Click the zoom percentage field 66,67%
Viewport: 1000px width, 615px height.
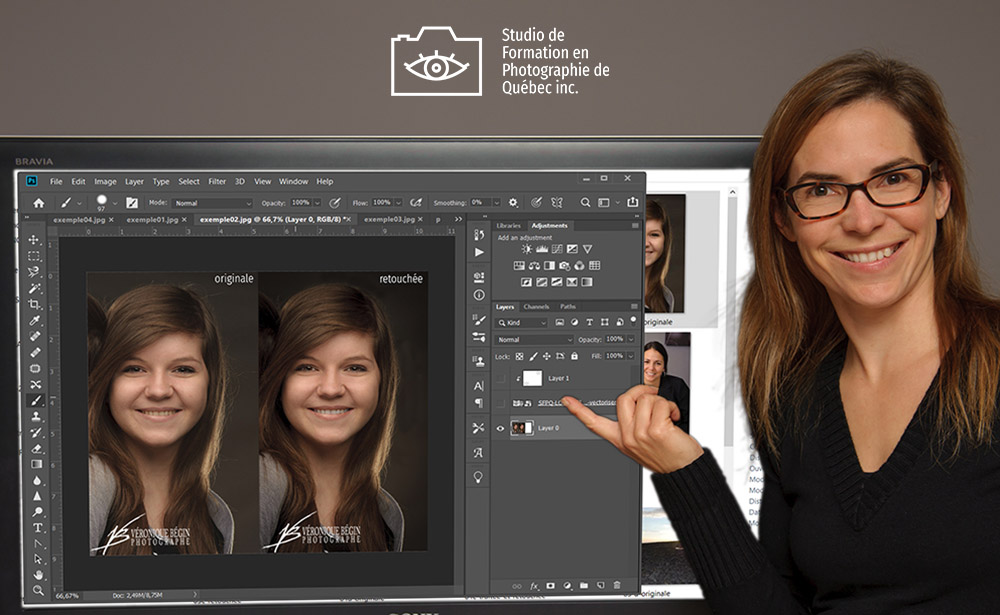[x=67, y=596]
